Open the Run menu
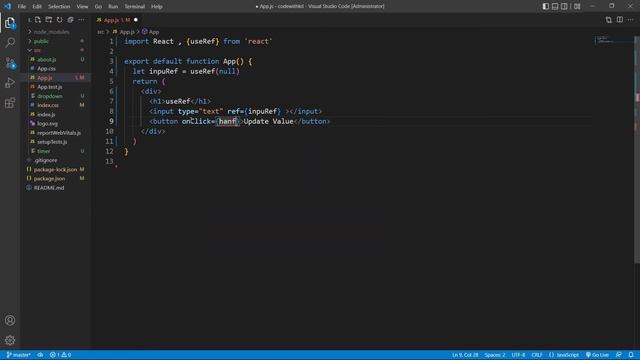 [x=113, y=7]
